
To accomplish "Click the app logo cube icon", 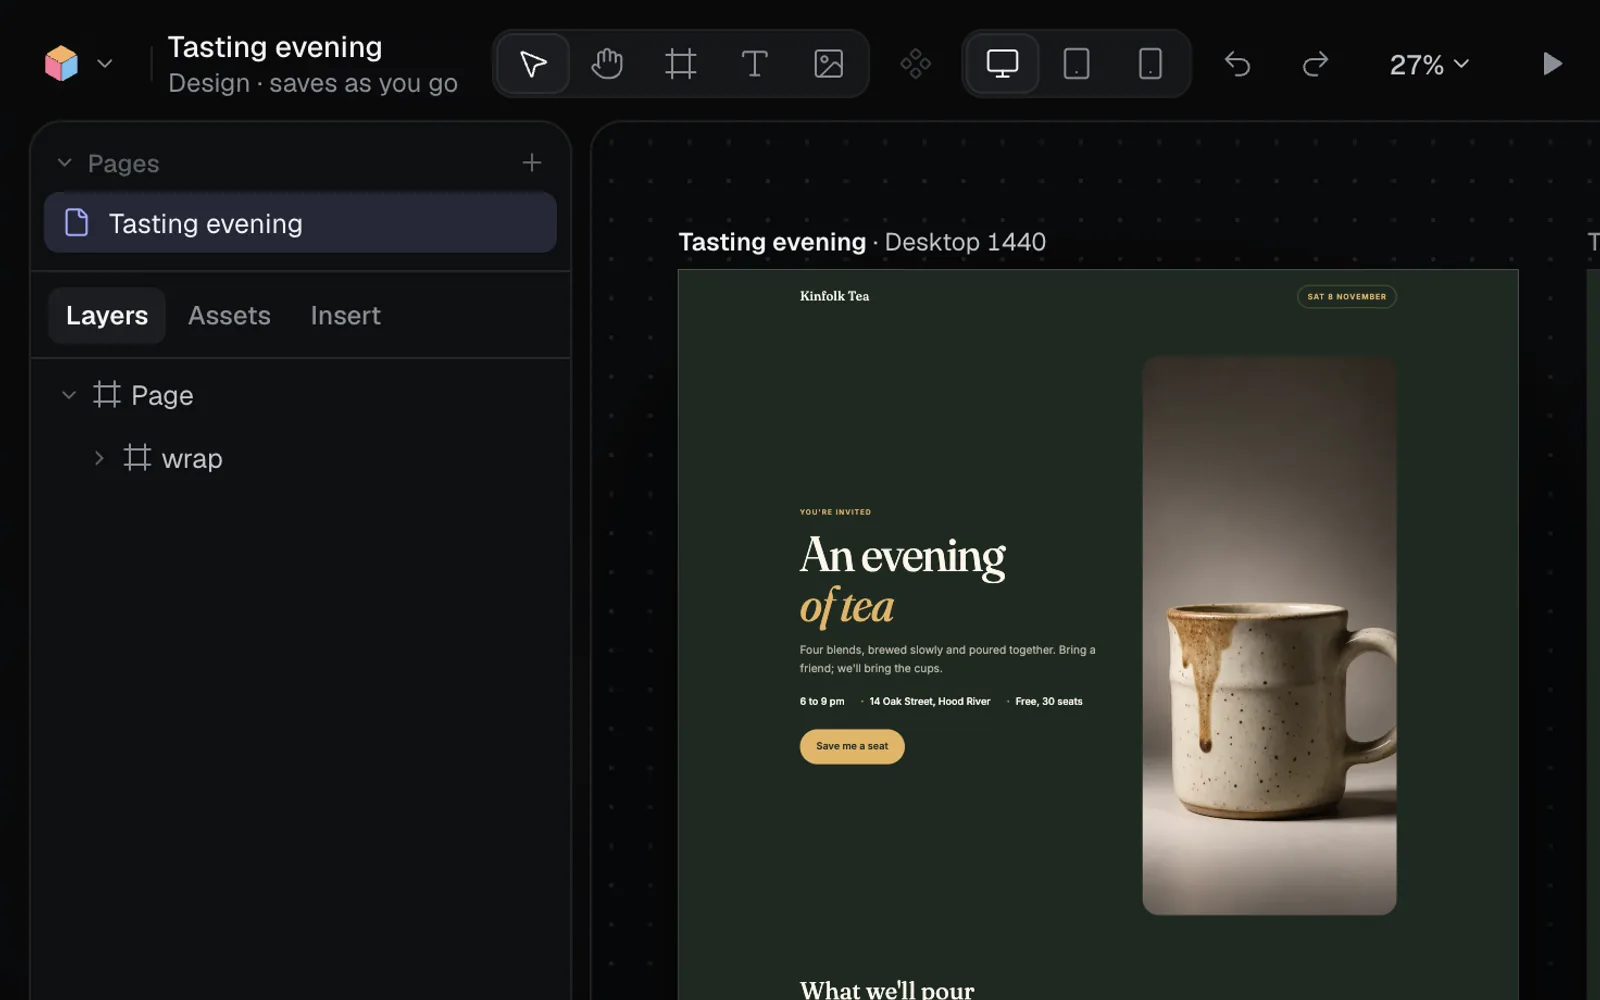I will (x=61, y=64).
